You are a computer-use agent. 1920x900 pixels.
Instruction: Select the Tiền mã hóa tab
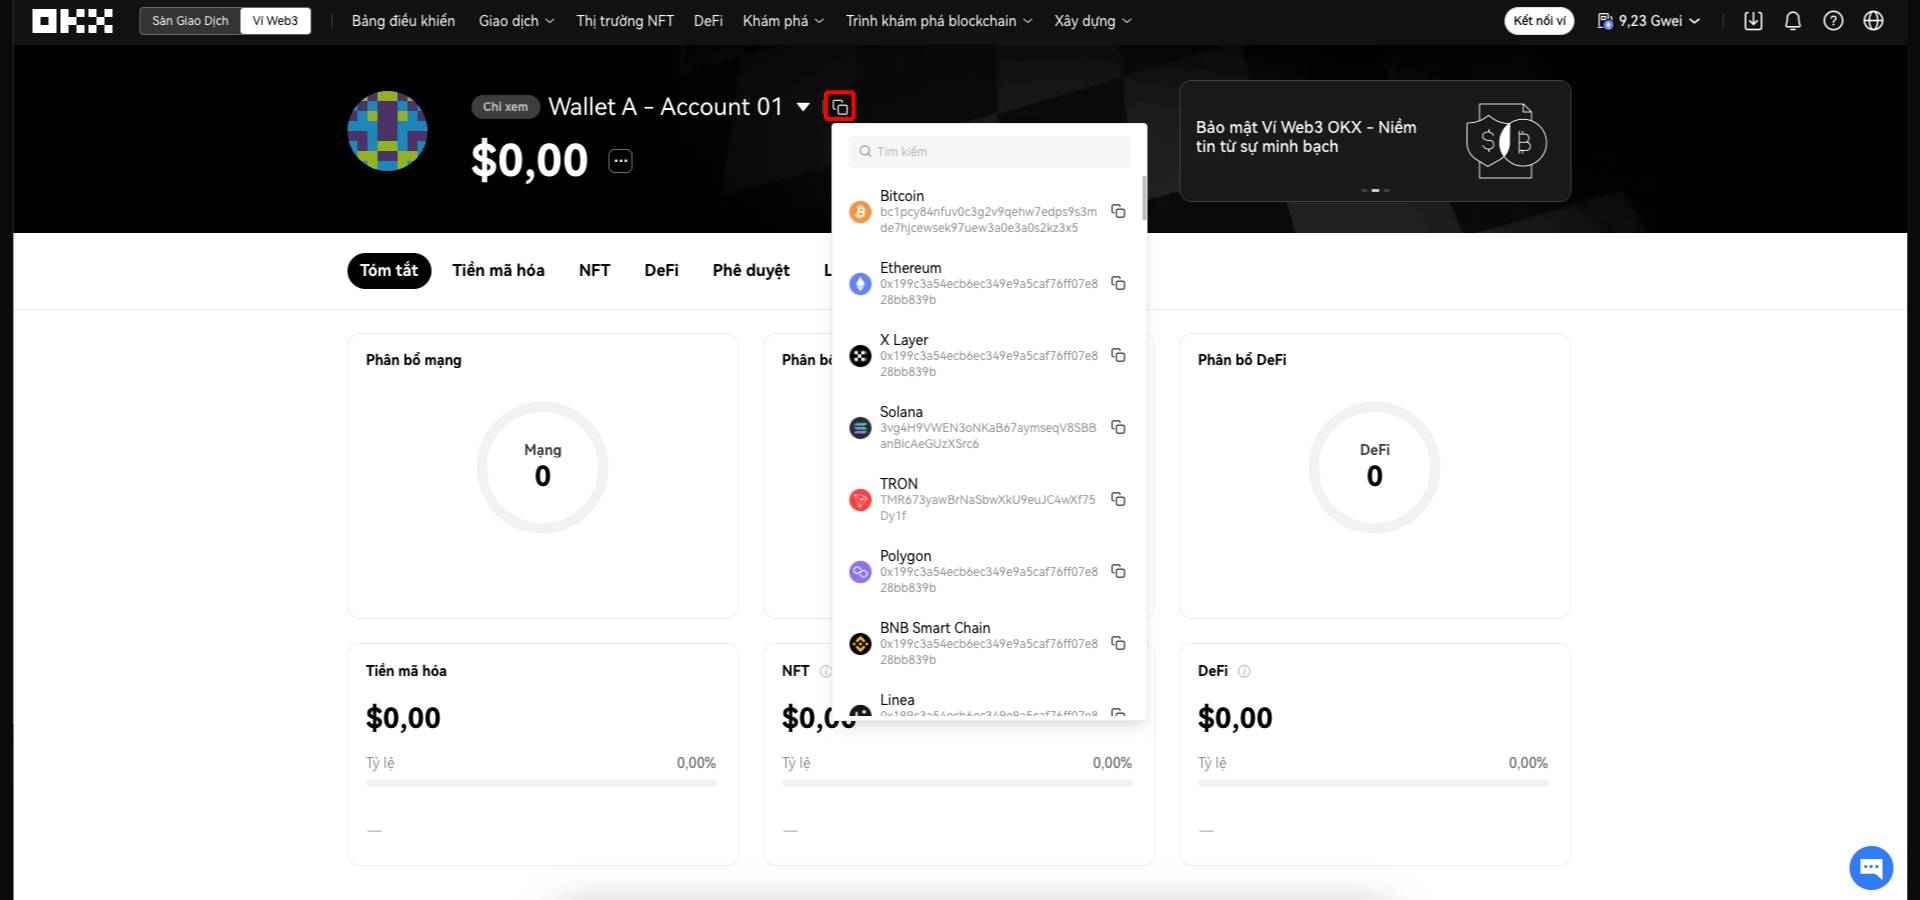498,271
